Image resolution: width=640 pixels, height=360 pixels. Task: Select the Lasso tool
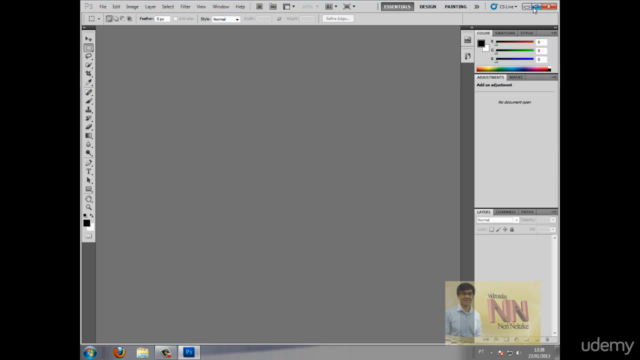click(x=89, y=56)
